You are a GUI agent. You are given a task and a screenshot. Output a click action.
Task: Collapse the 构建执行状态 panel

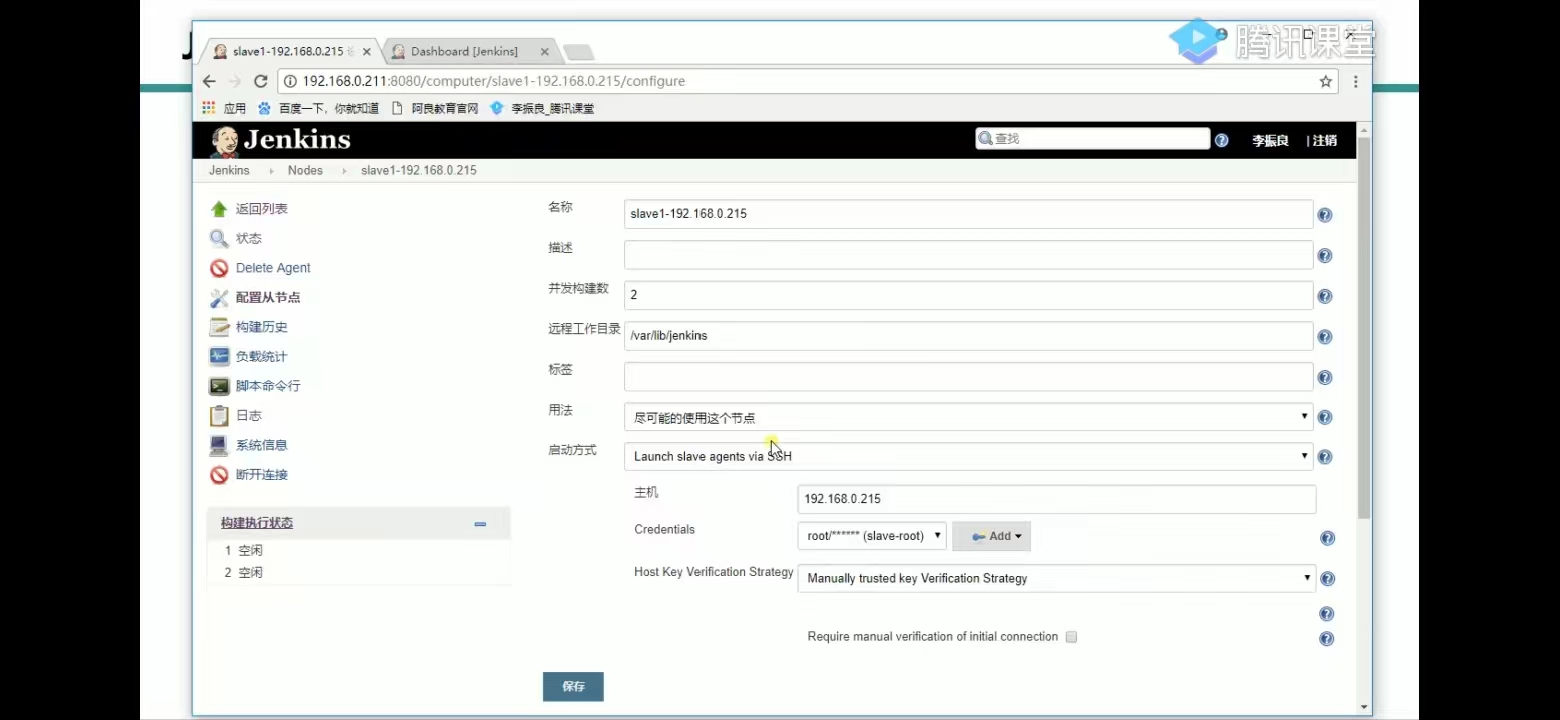(x=480, y=524)
